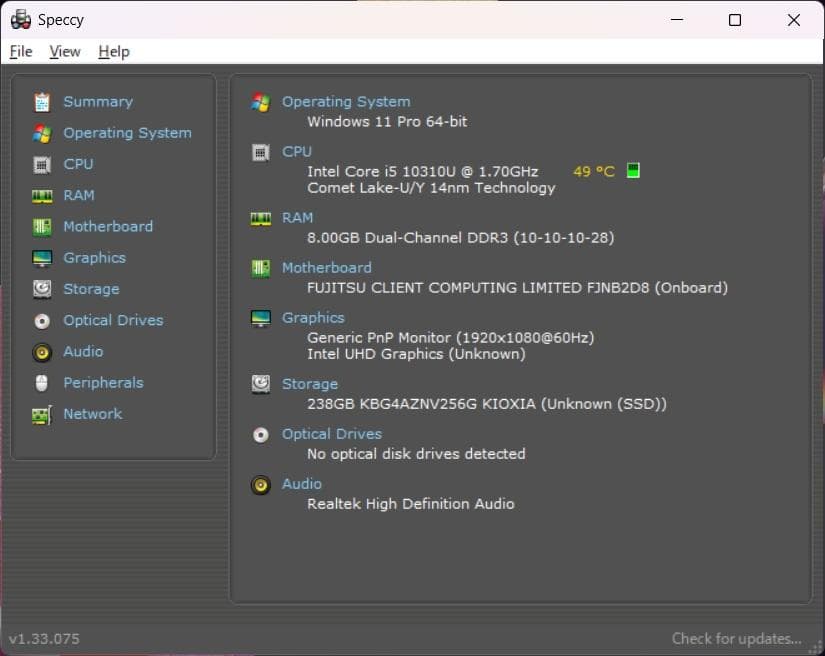Click the RAM memory icon in sidebar
Viewport: 825px width, 656px height.
coord(41,195)
